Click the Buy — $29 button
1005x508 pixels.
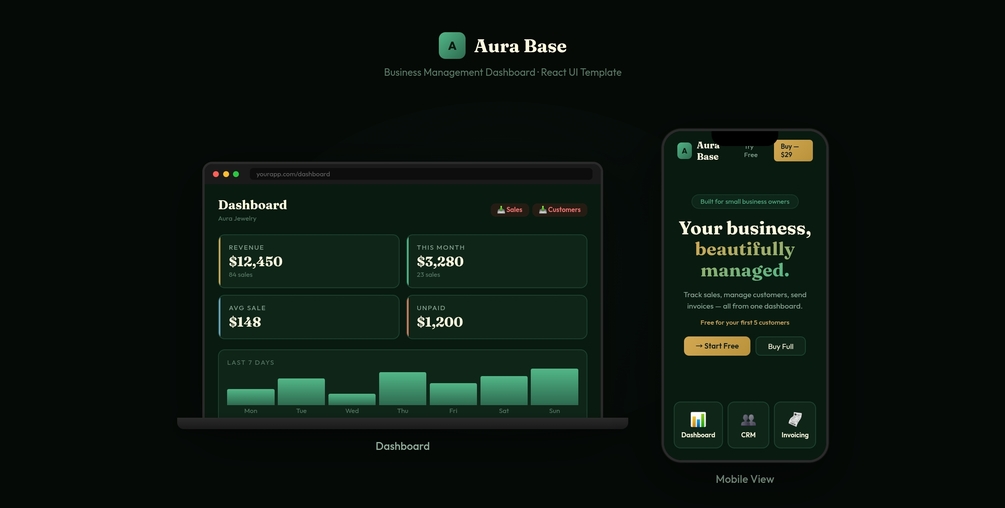click(793, 151)
